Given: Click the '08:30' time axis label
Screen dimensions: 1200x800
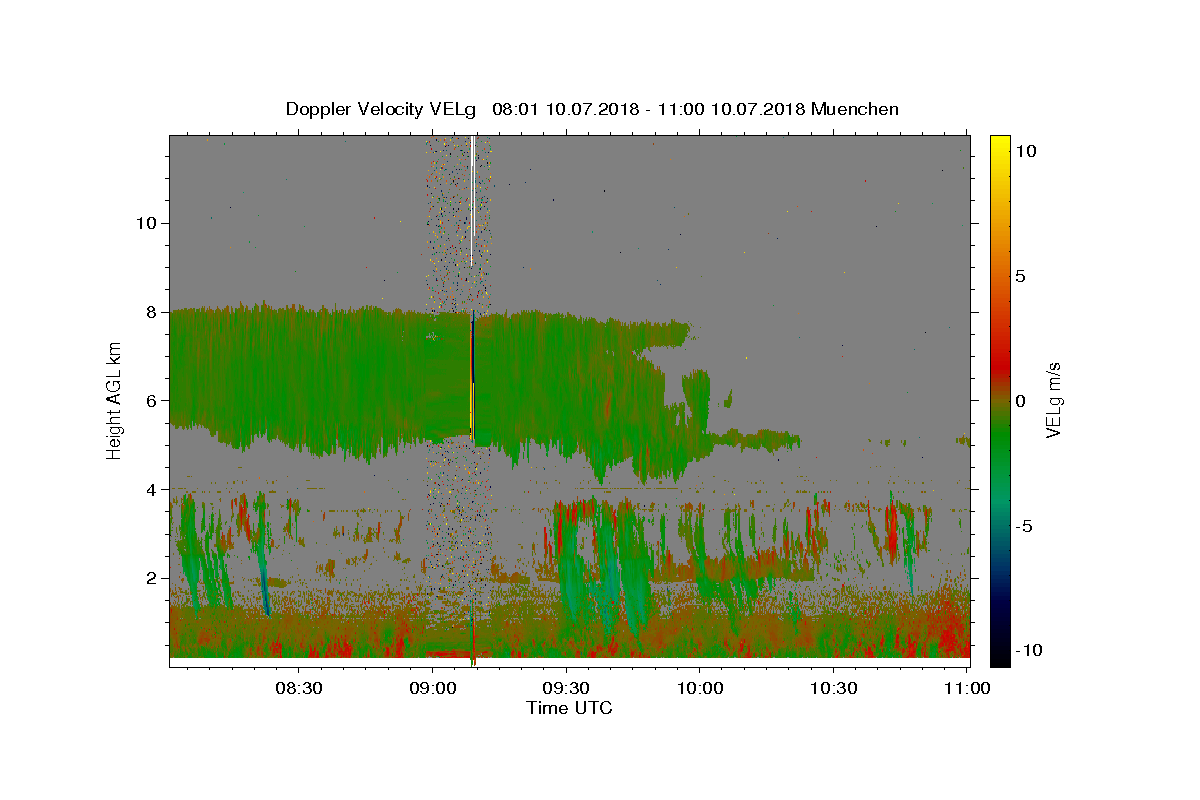Looking at the screenshot, I should 298,688.
